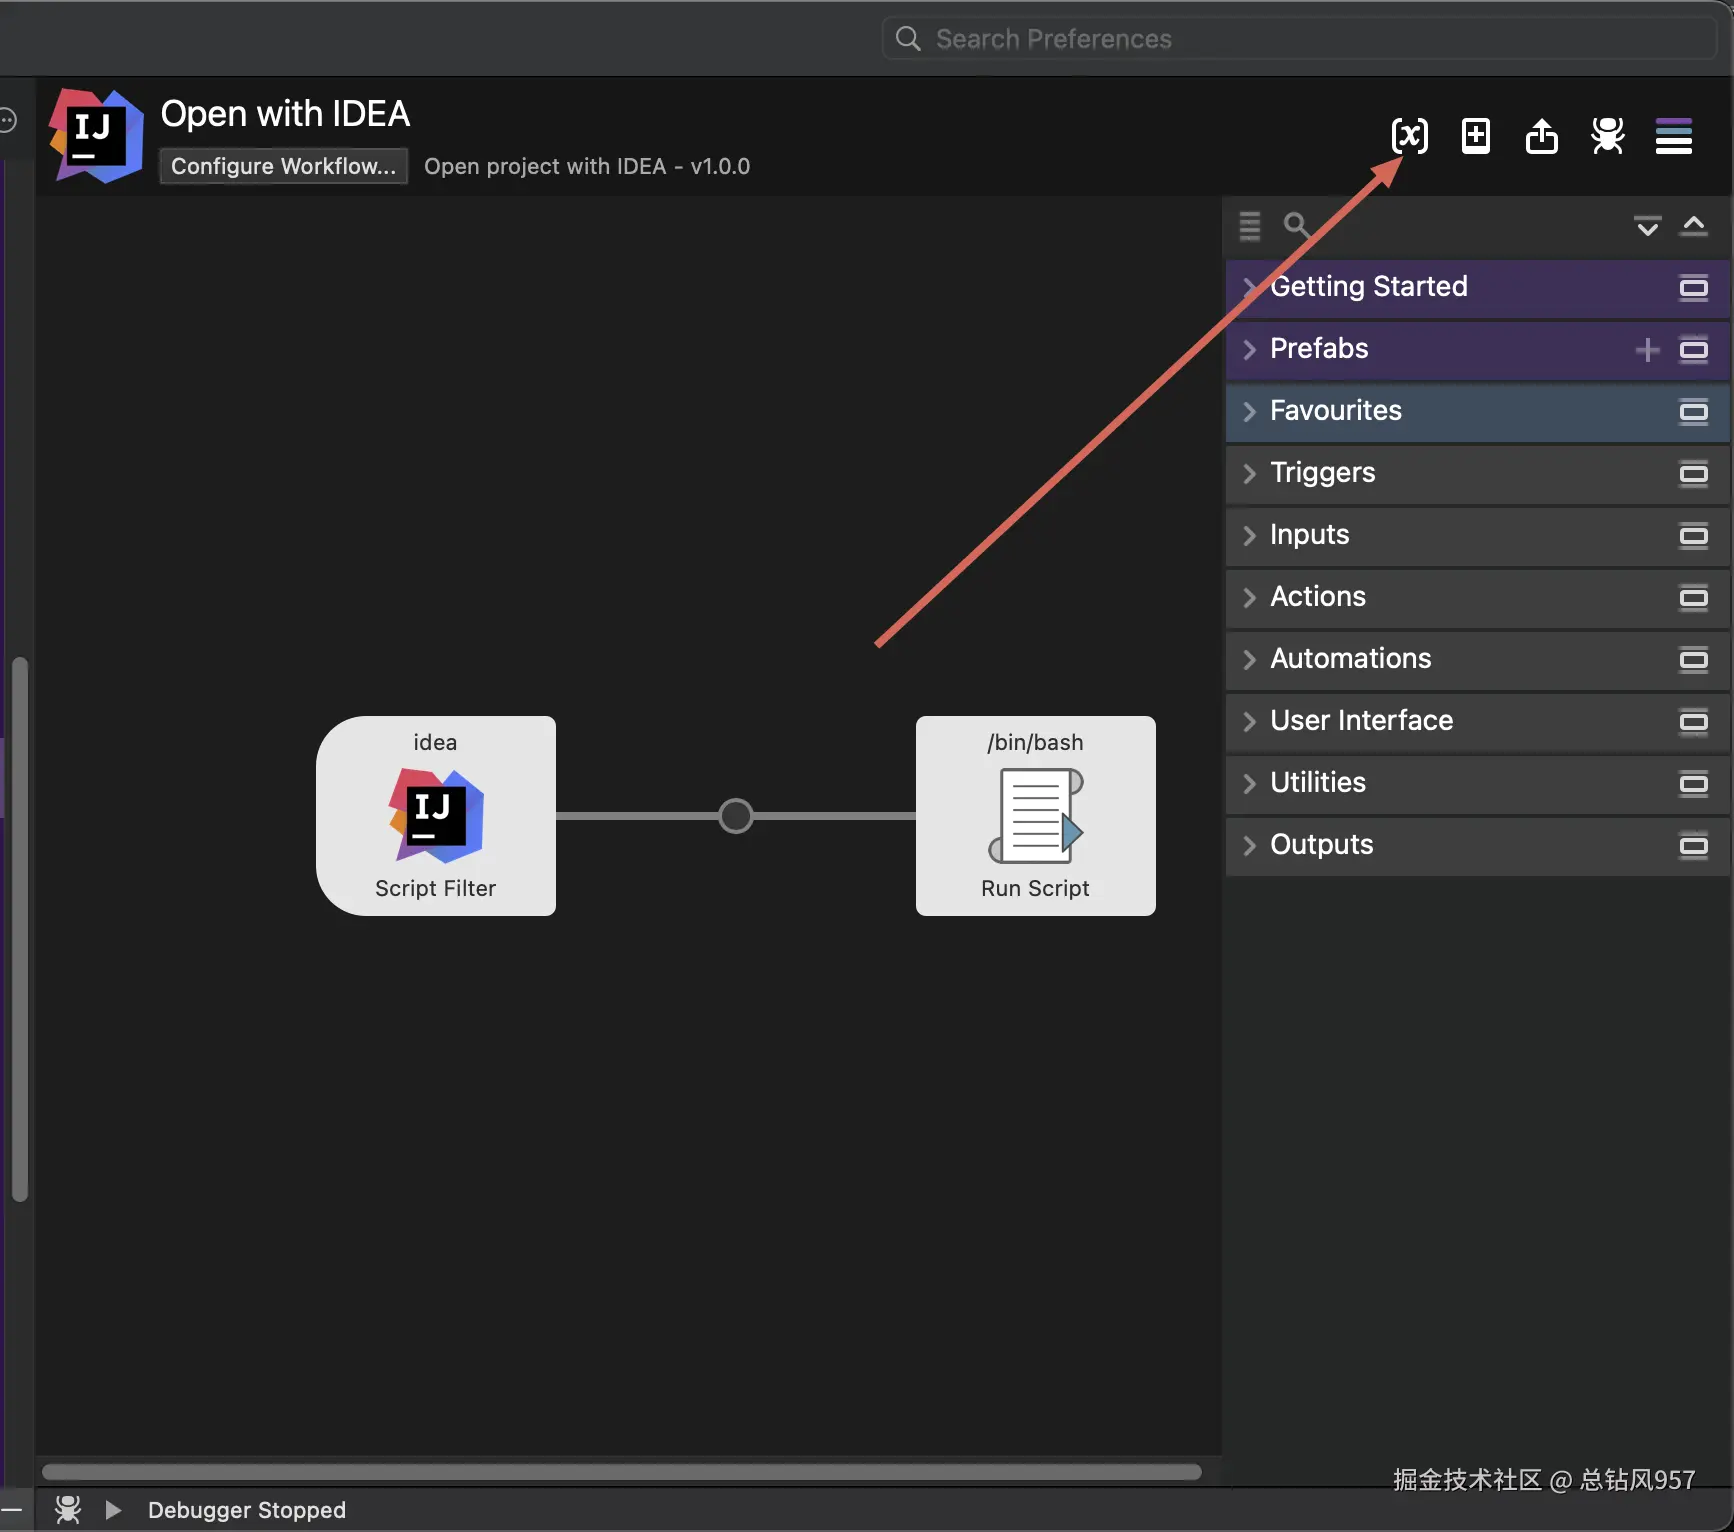Click the Open with IDEA title

click(285, 114)
